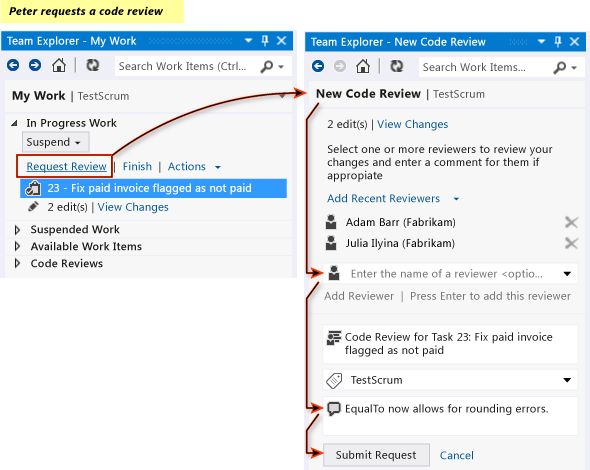Screen dimensions: 590x470
Task: Open New Code Review window position menu
Action: [541, 41]
